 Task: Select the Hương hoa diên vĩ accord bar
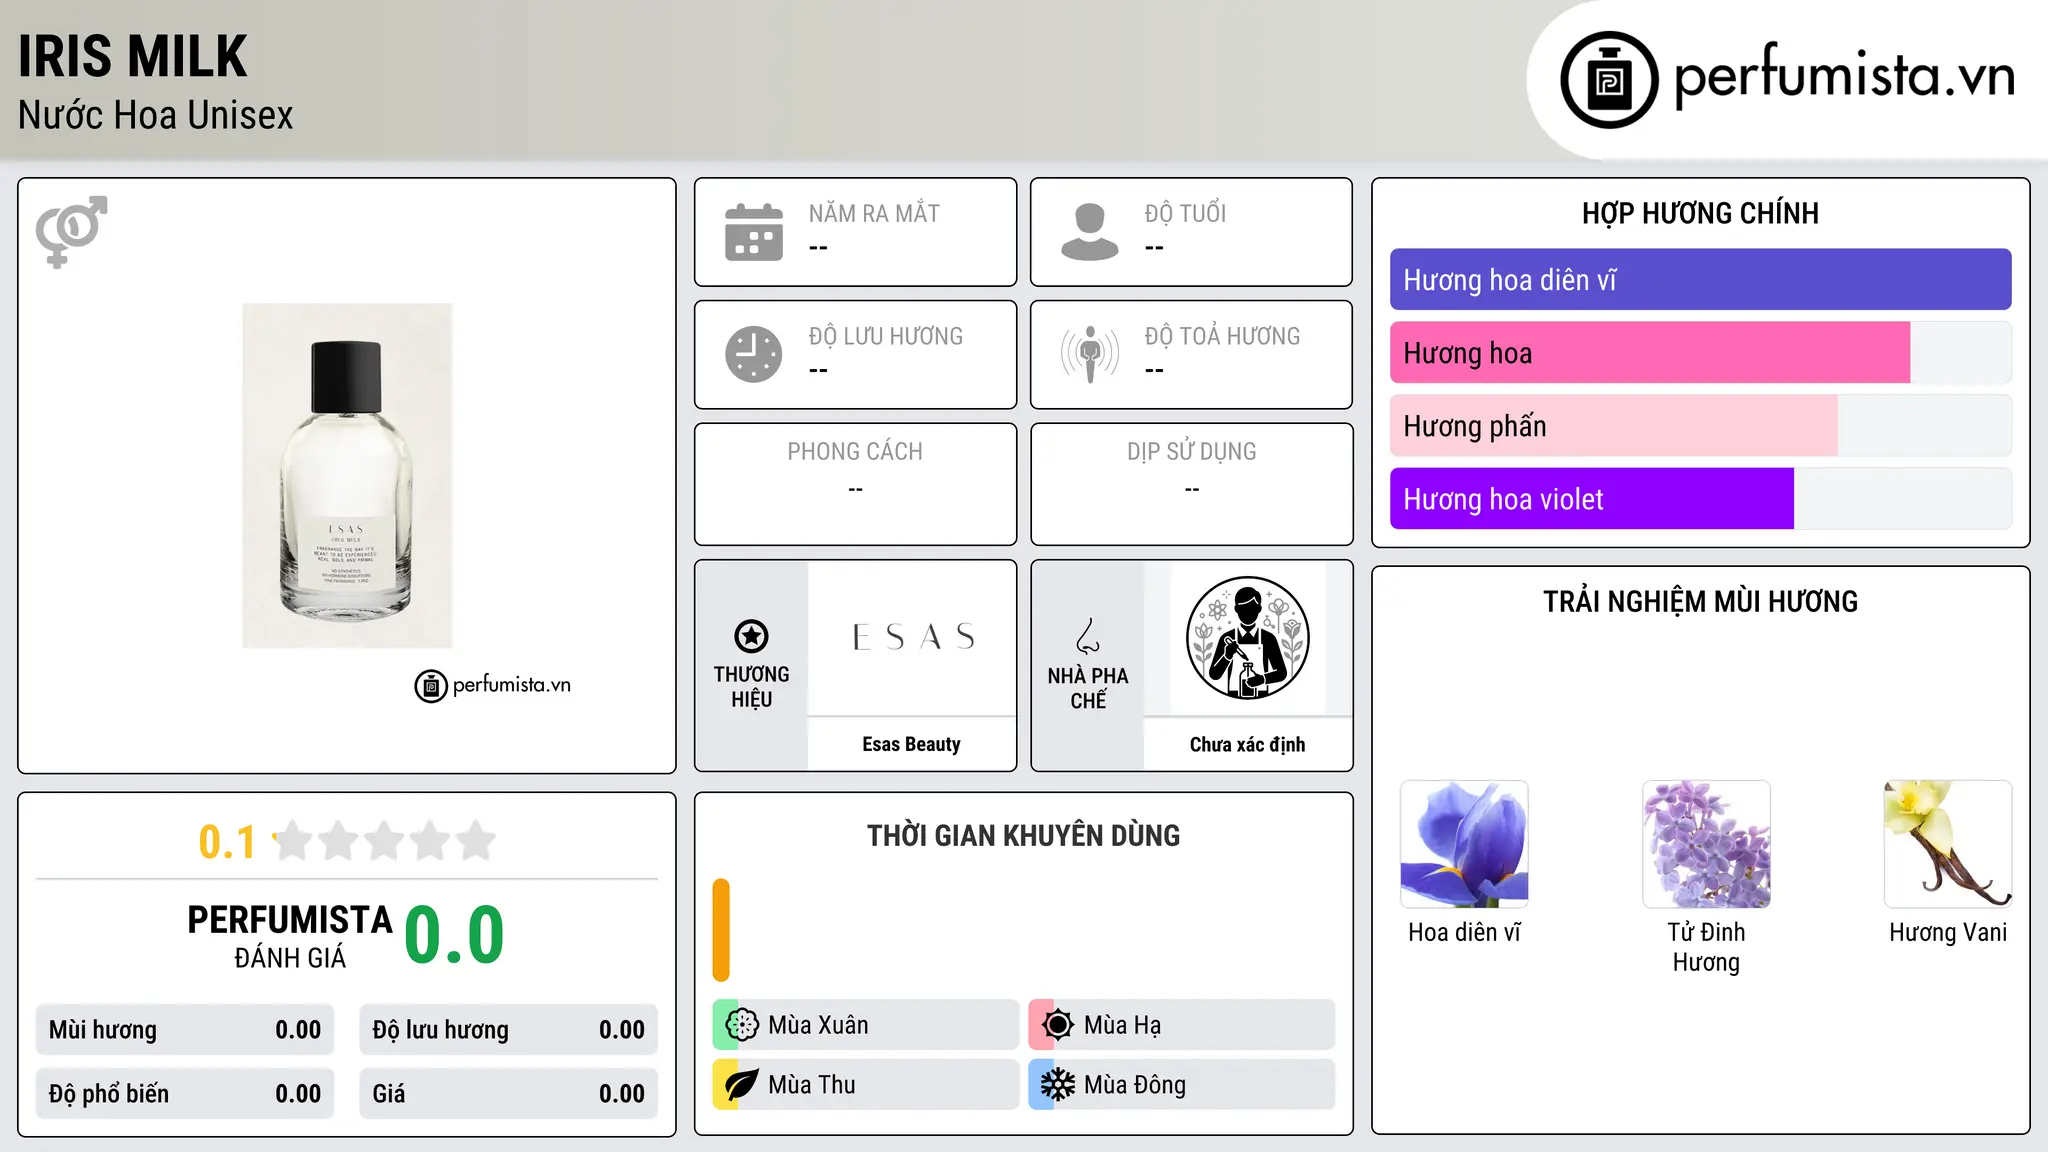1700,279
